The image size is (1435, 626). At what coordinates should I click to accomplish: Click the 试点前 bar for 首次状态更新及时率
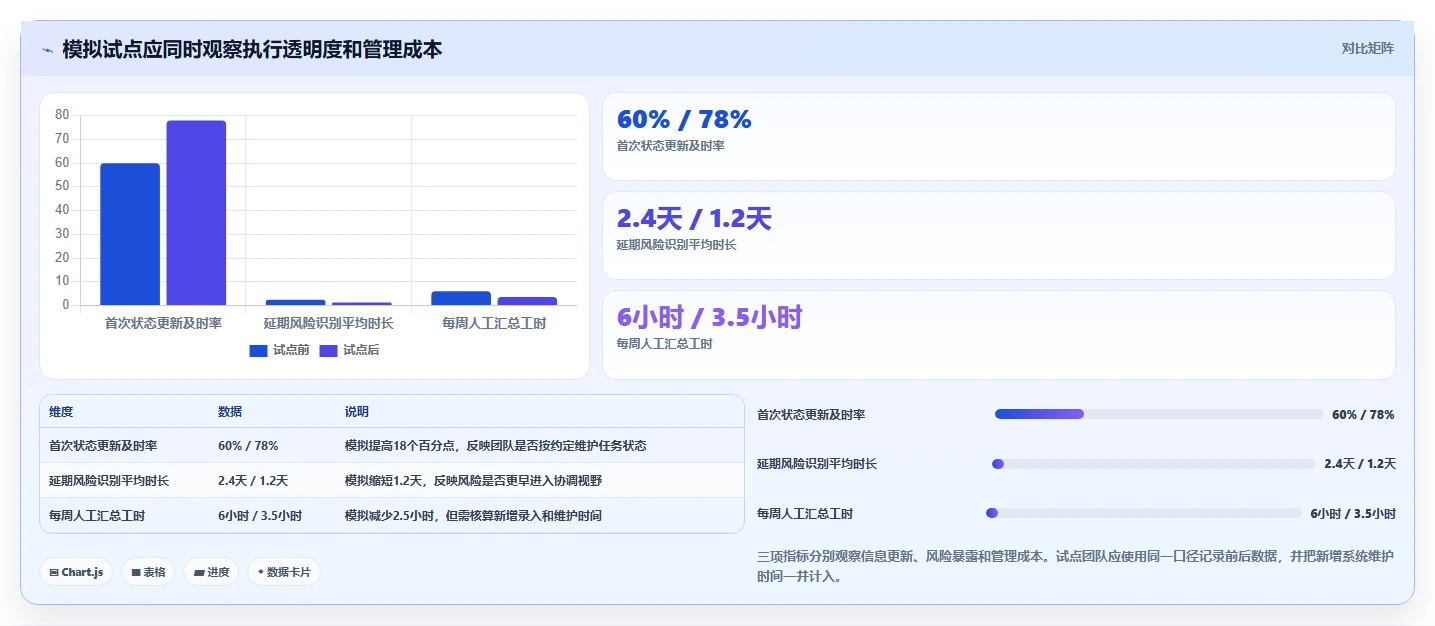coord(130,234)
